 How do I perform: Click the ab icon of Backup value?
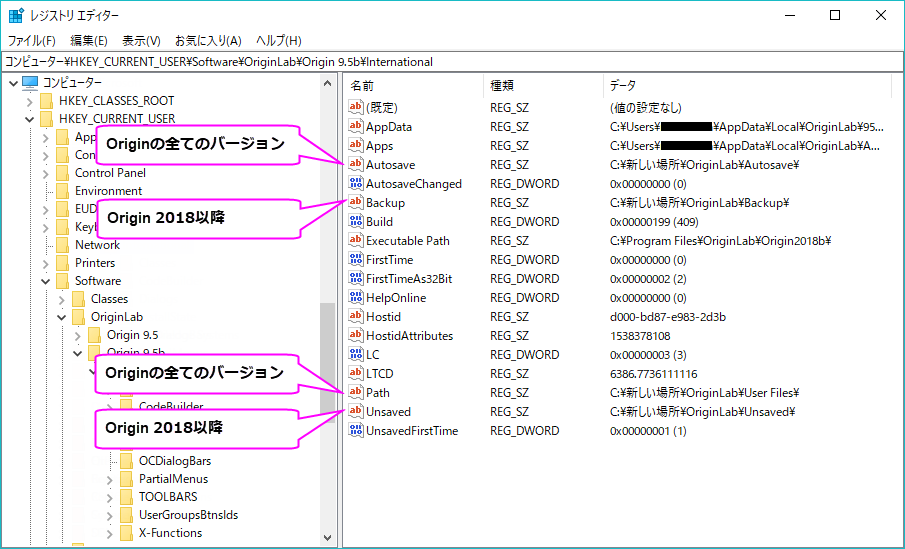coord(356,203)
